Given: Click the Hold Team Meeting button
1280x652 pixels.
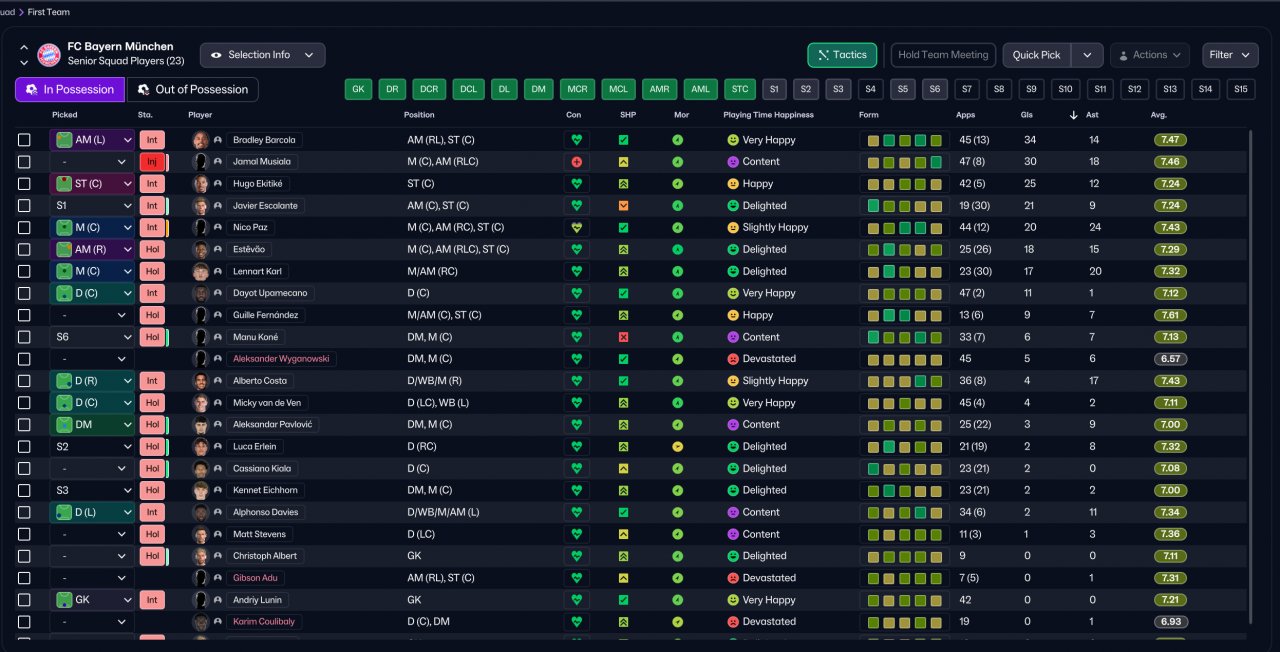Looking at the screenshot, I should click(943, 55).
